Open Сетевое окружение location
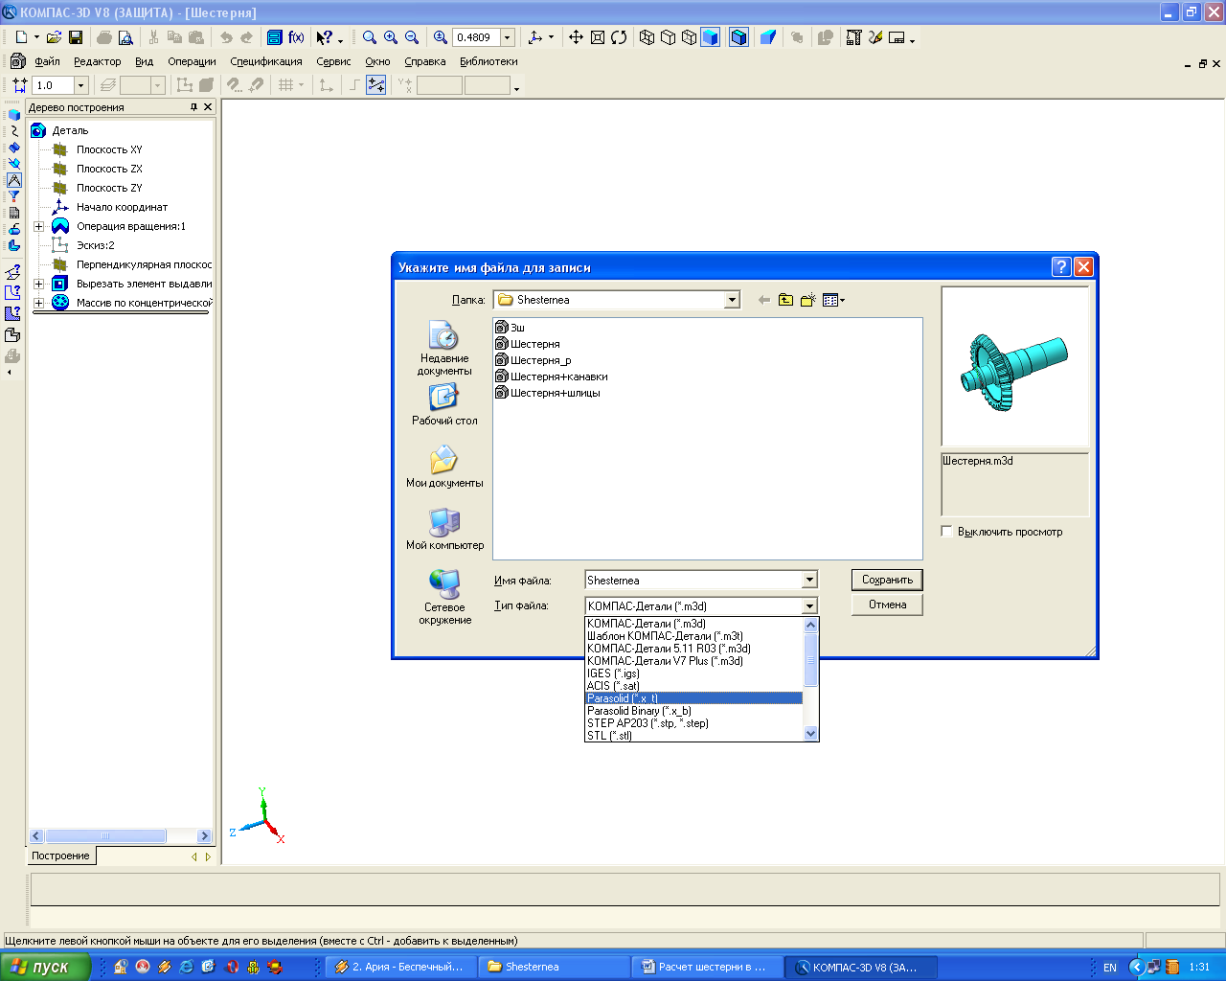 click(444, 597)
